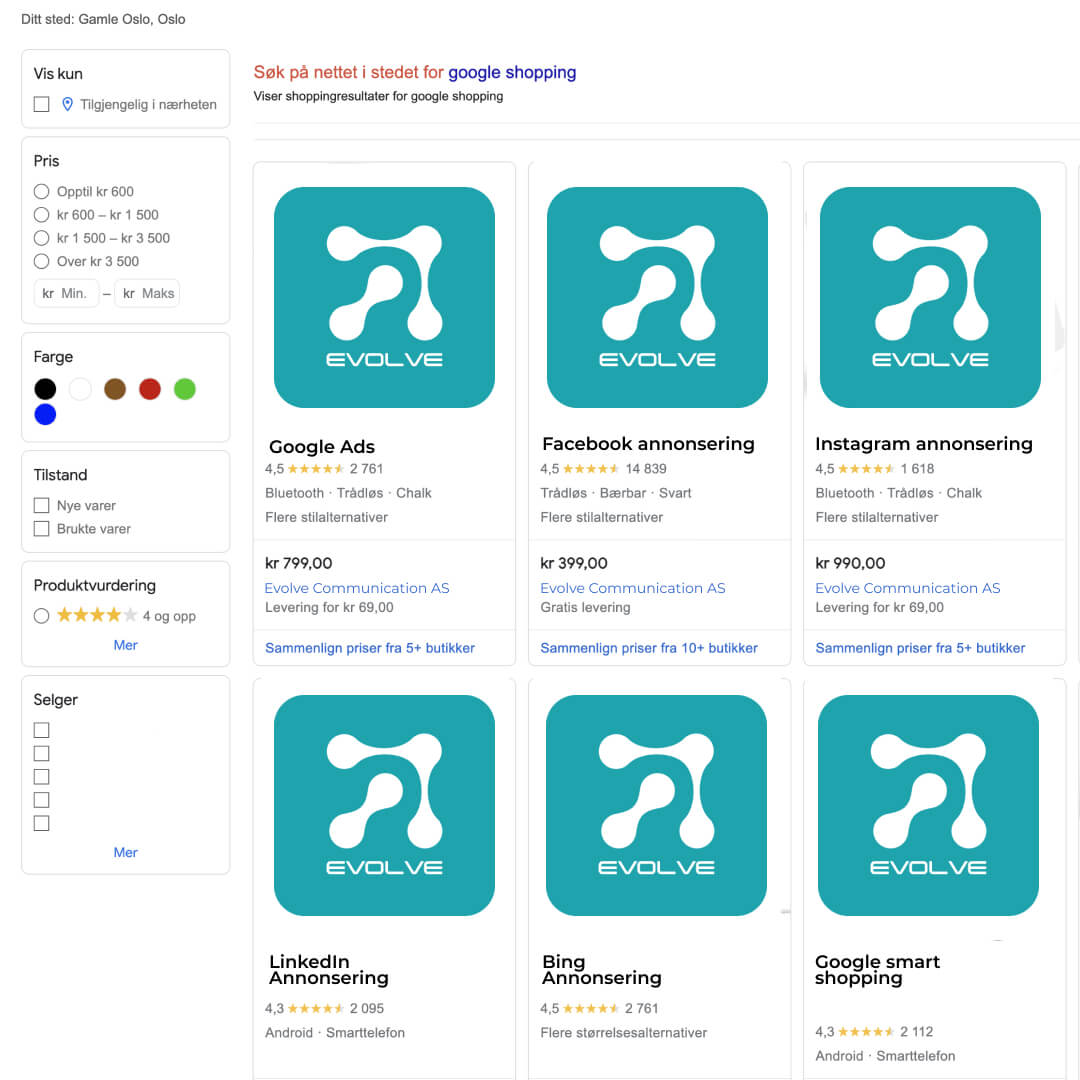Expand Mer under Selger
This screenshot has width=1080, height=1080.
(125, 853)
